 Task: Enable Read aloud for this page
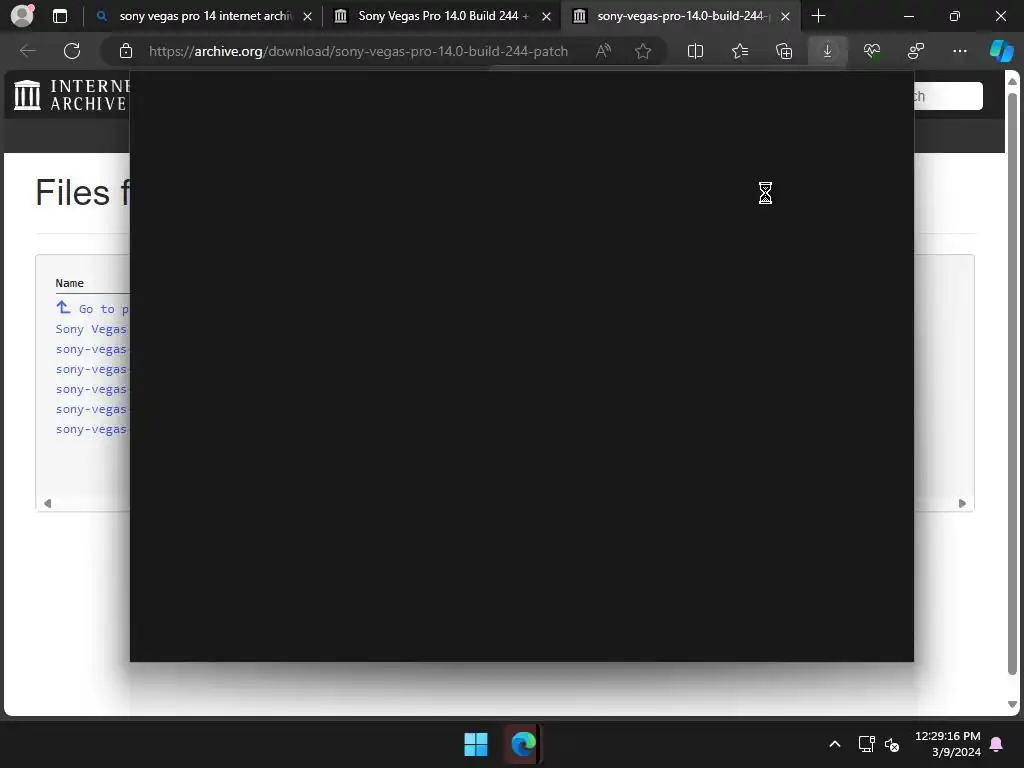point(603,51)
